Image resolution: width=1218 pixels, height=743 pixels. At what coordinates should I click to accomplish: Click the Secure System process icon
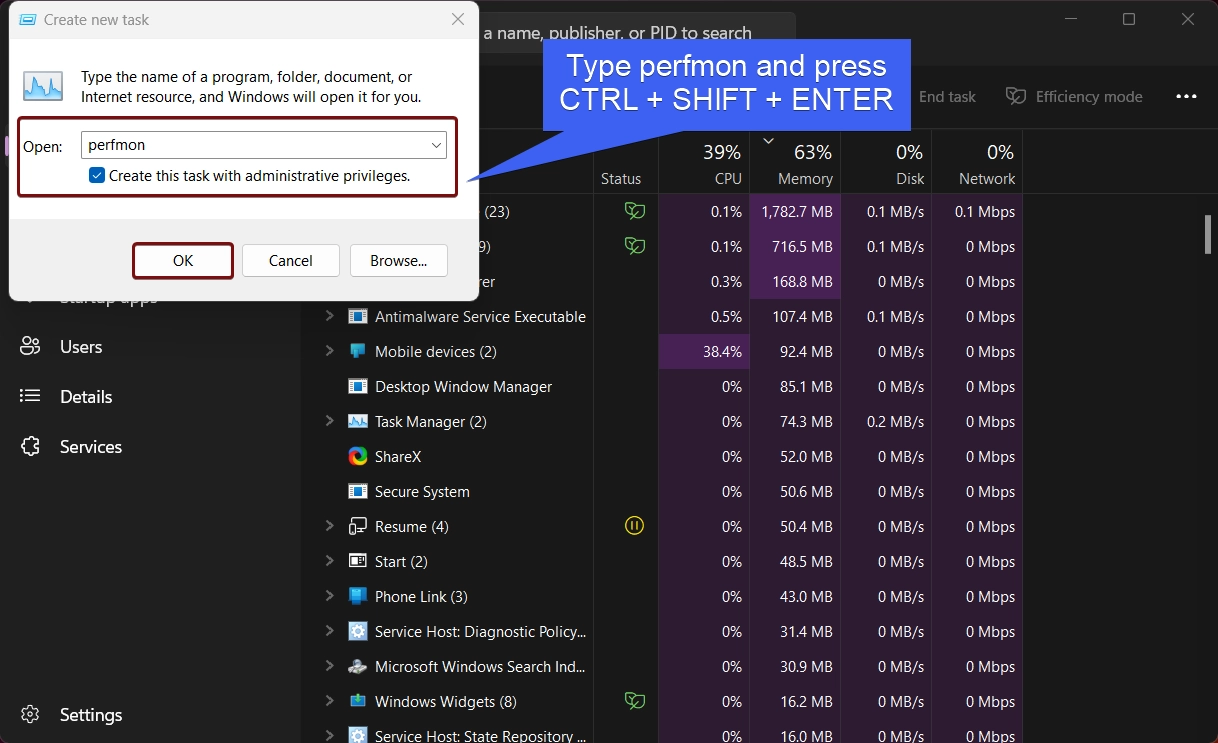click(357, 491)
